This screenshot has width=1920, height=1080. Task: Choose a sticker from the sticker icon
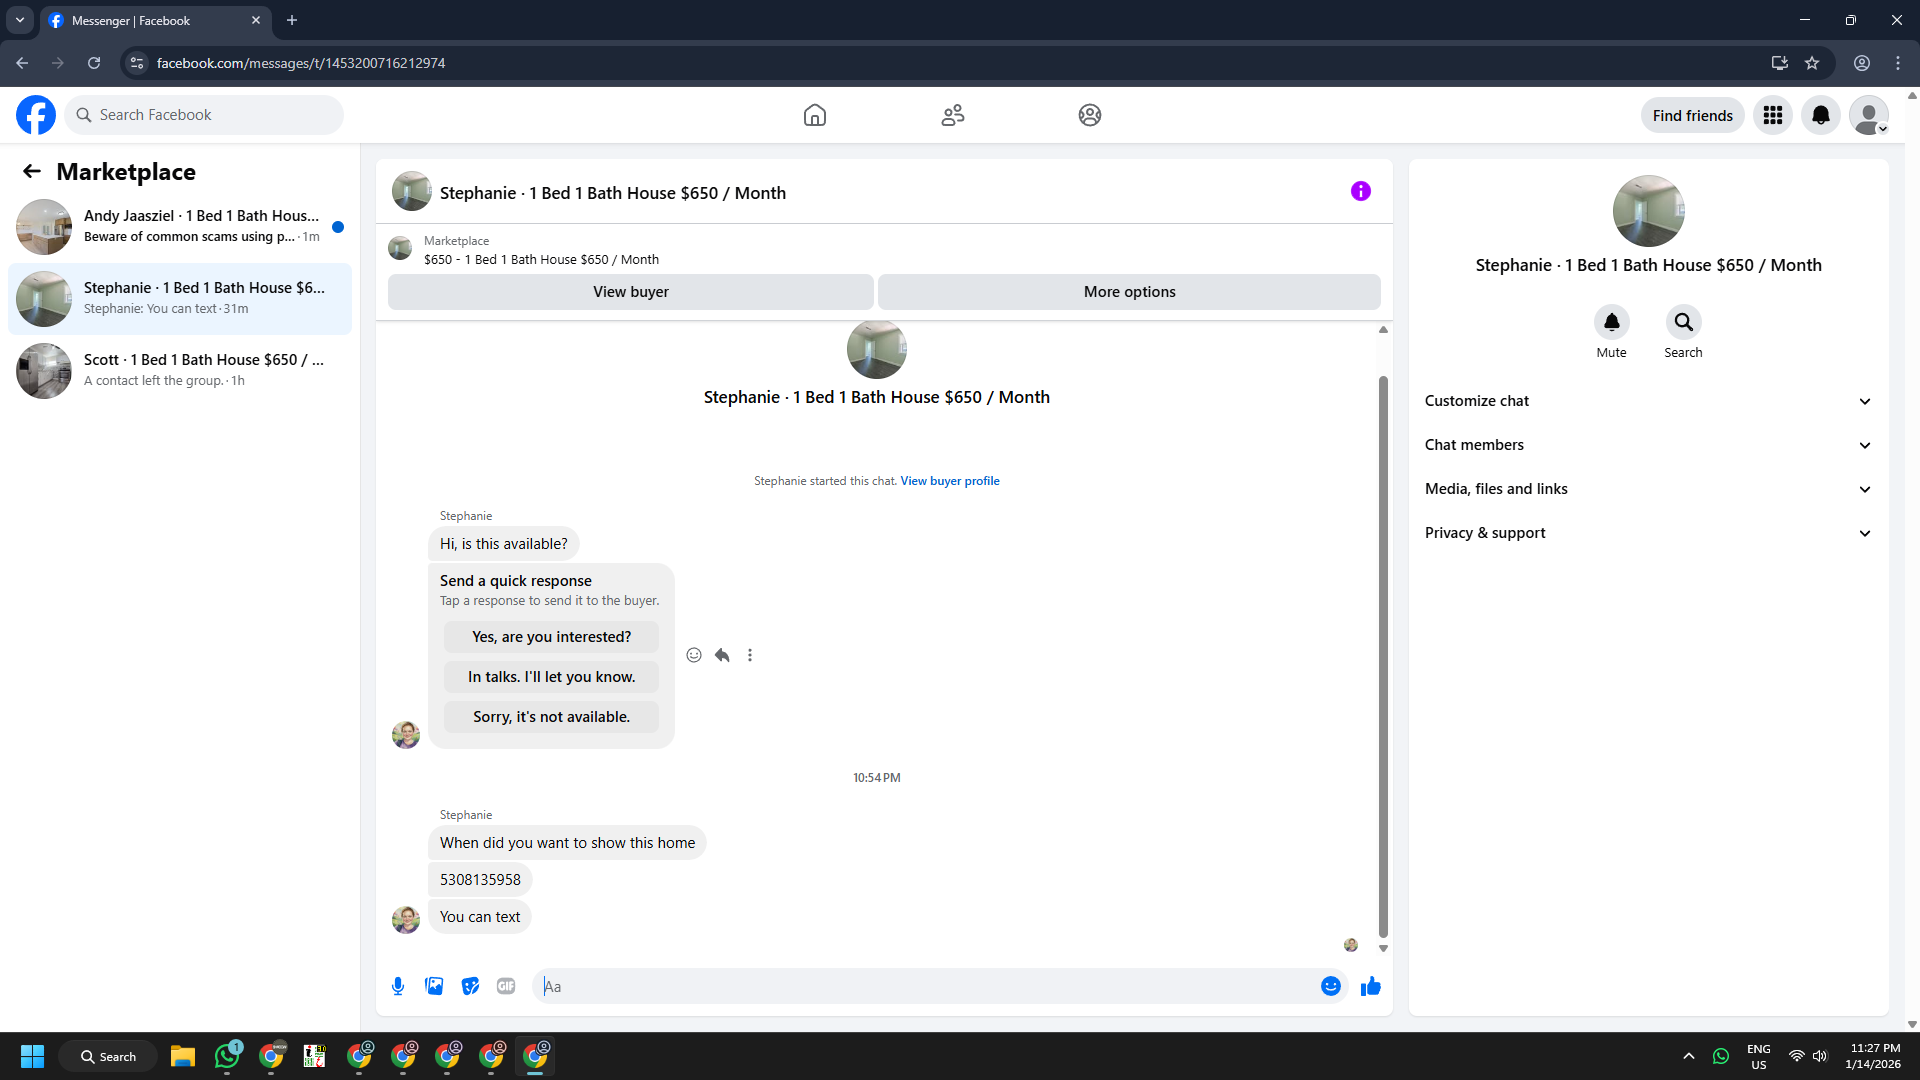tap(470, 986)
